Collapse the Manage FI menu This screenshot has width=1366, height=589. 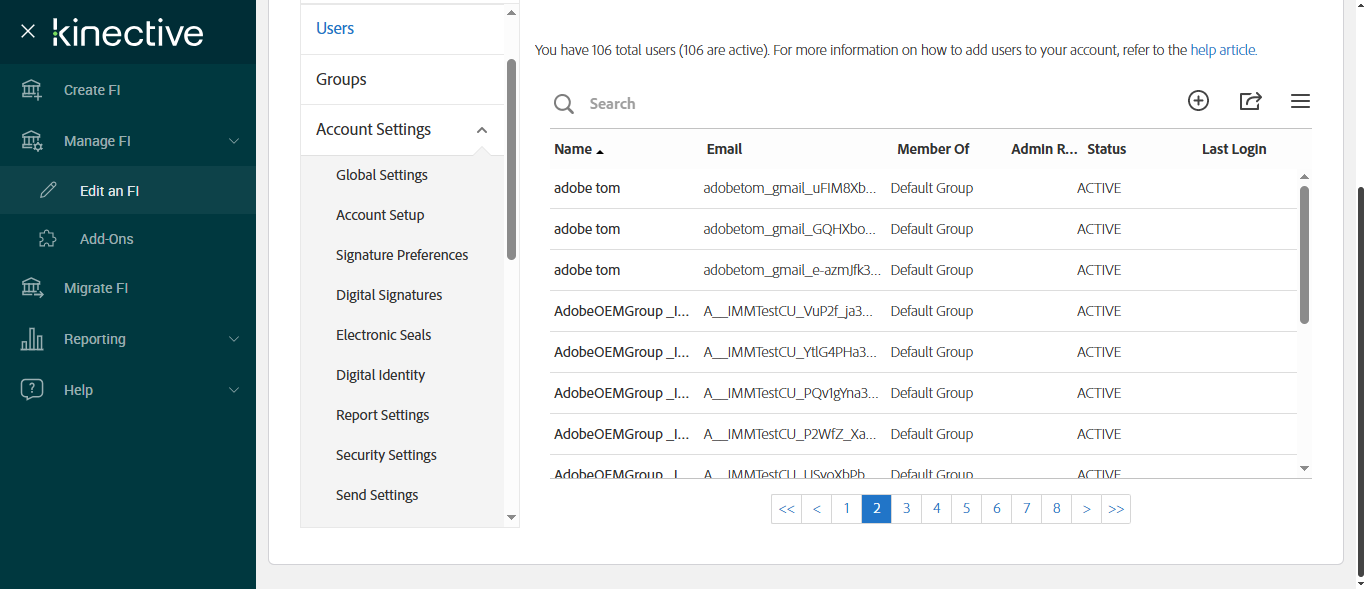[234, 141]
